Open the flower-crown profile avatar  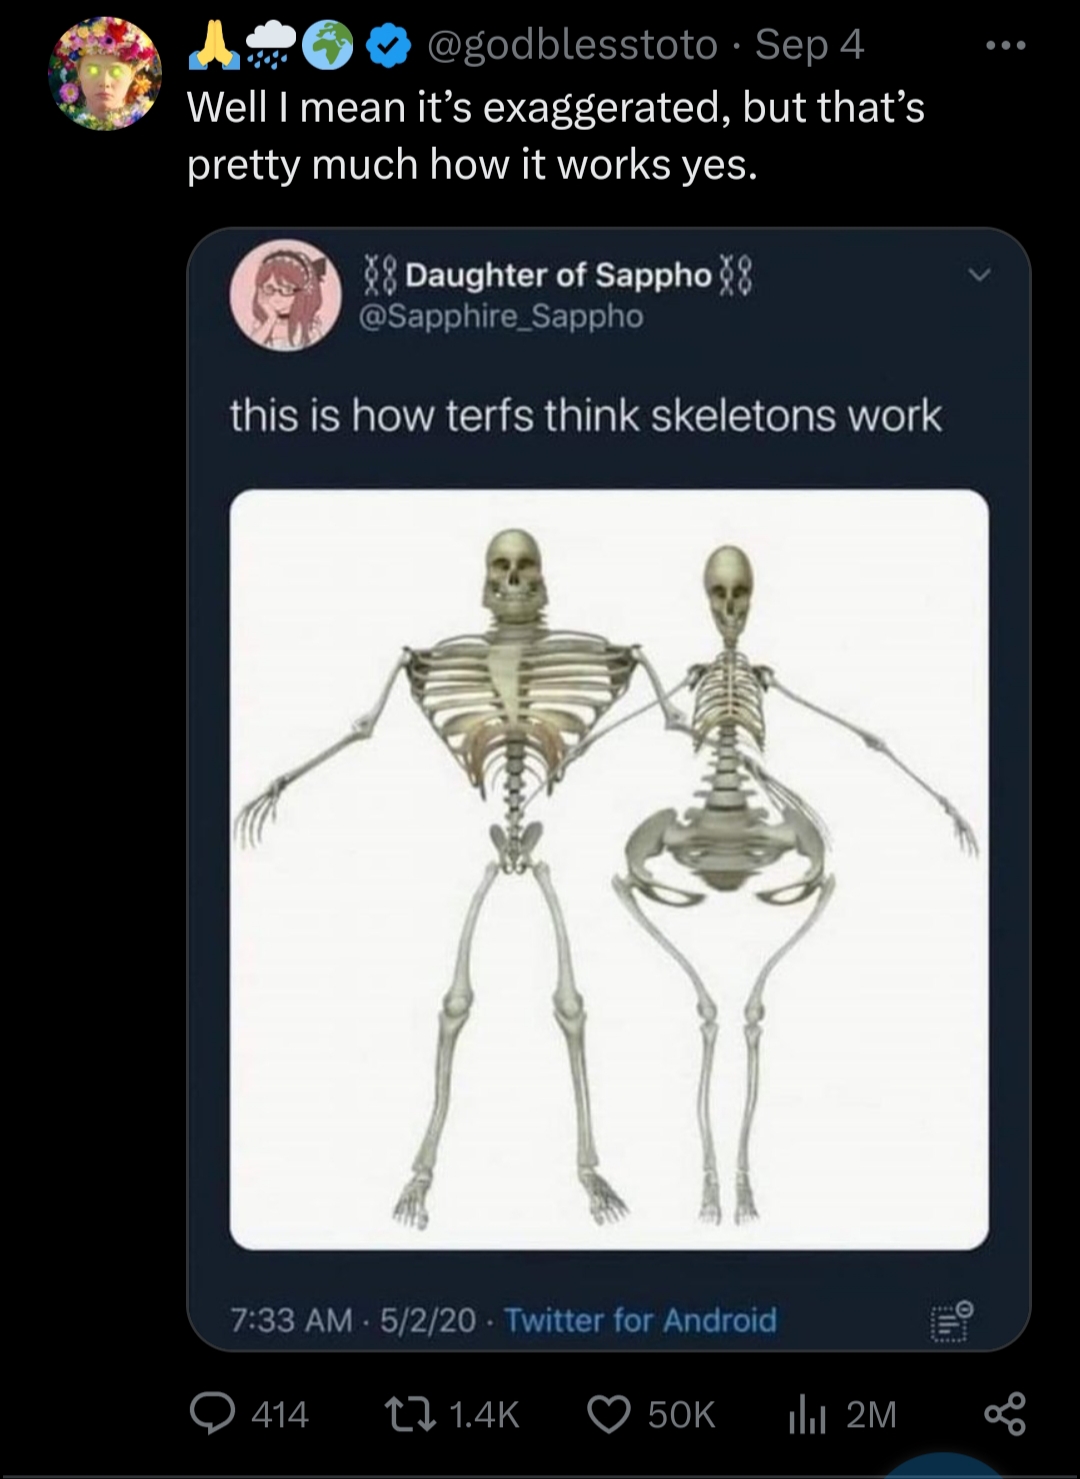[105, 73]
